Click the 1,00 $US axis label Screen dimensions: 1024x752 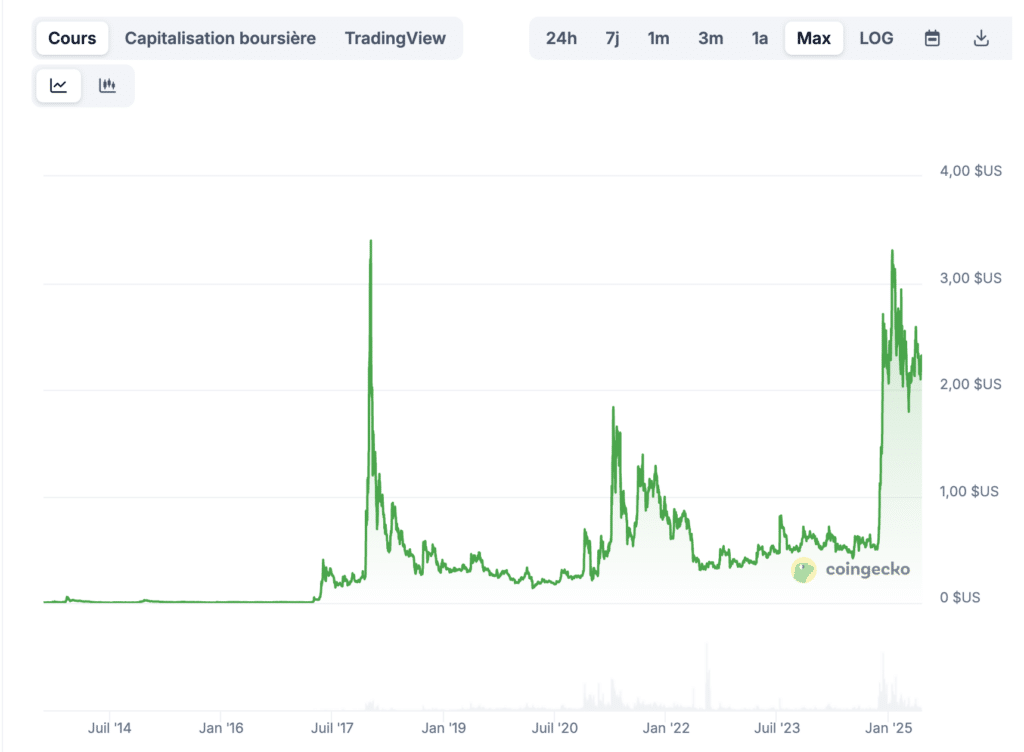click(x=969, y=491)
